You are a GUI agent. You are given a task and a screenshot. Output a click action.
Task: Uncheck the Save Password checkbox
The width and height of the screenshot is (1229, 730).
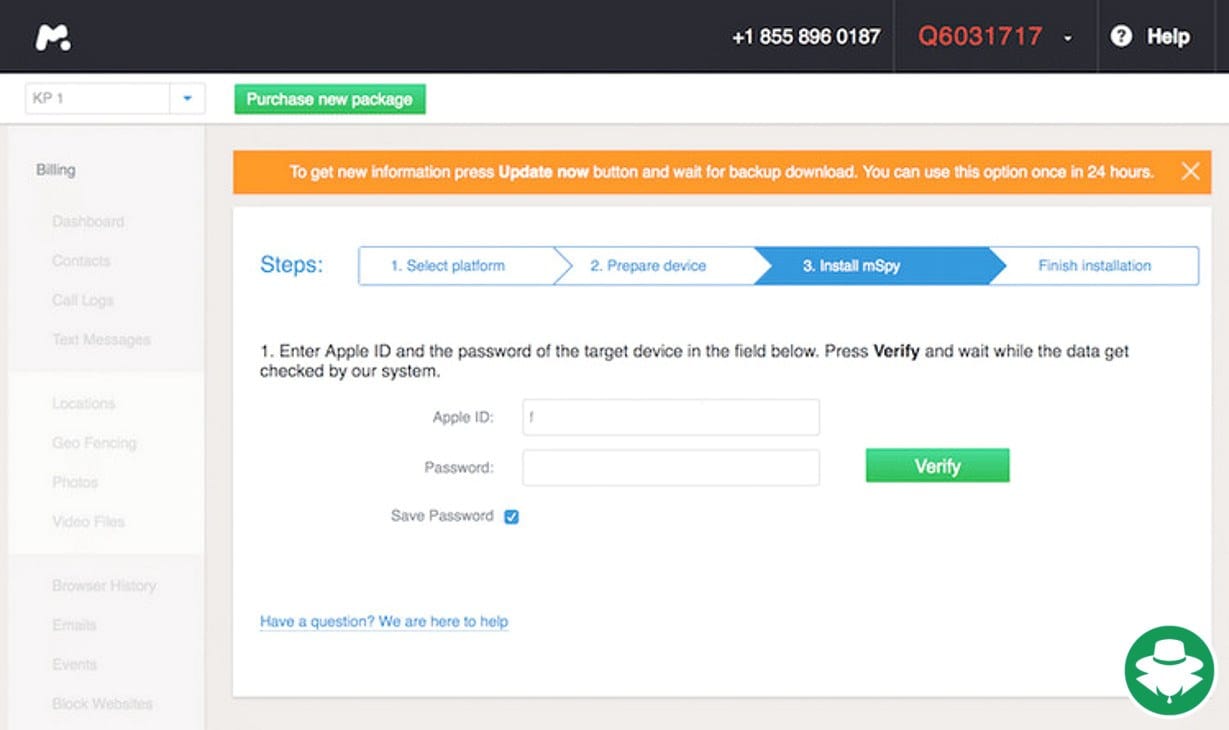(511, 517)
